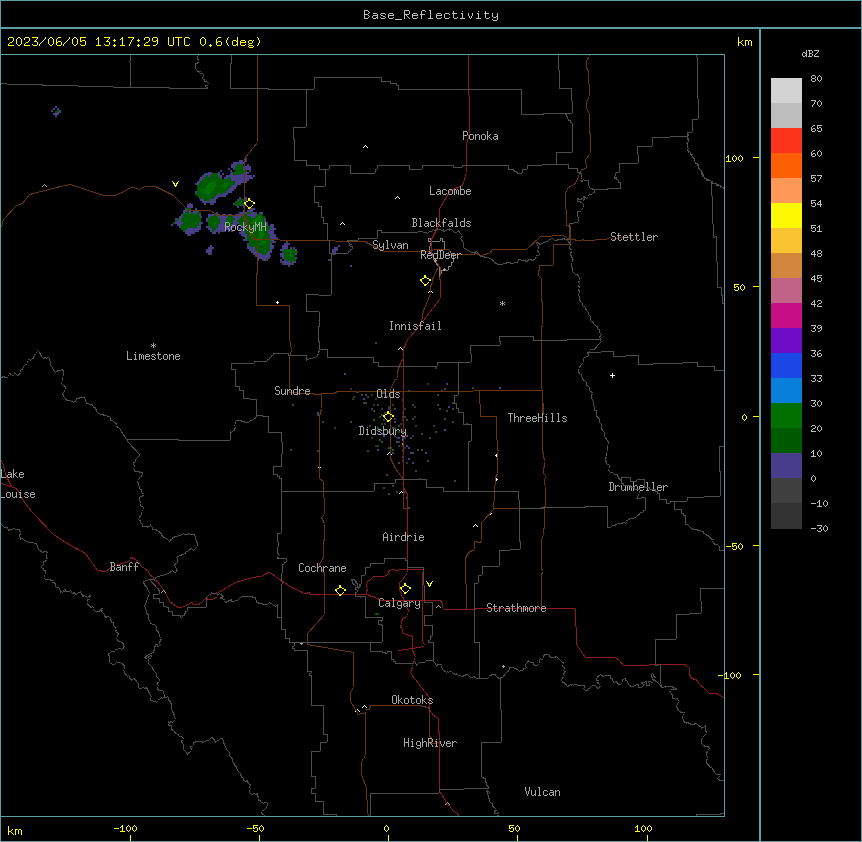Click the Cochrane label

click(x=322, y=568)
